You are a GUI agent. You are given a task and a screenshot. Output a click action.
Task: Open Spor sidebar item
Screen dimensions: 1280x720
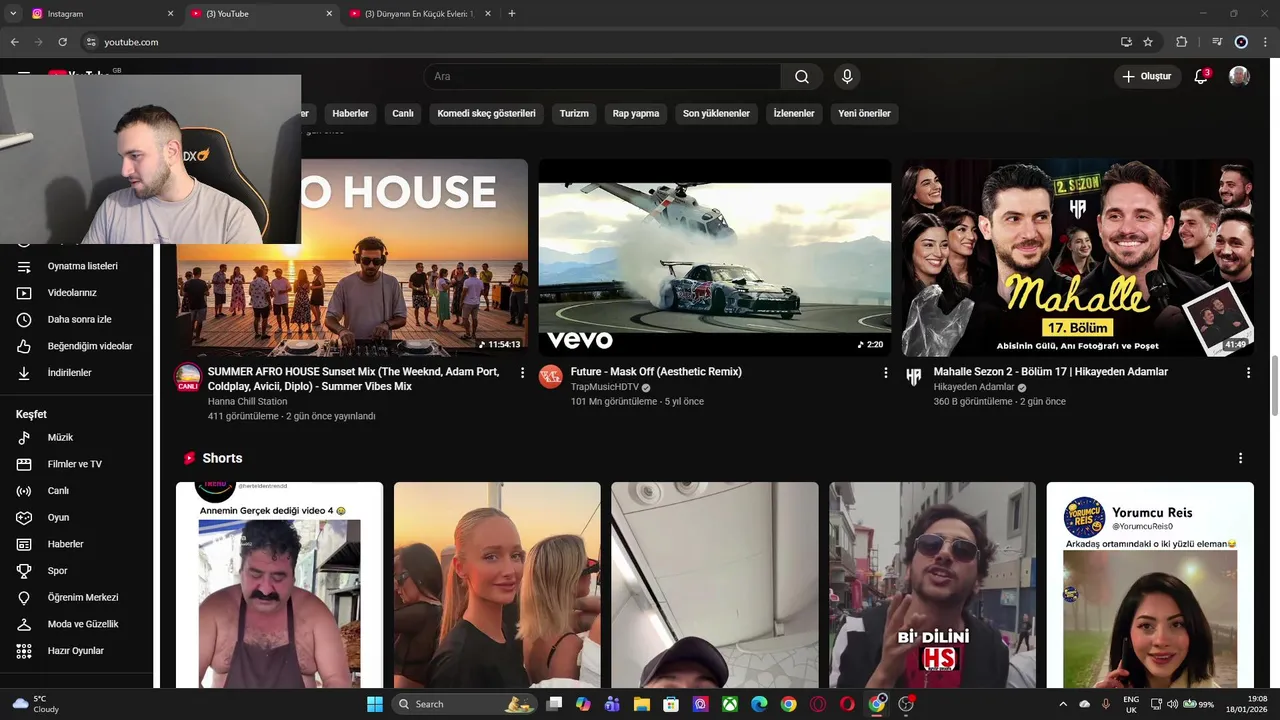tap(76, 571)
